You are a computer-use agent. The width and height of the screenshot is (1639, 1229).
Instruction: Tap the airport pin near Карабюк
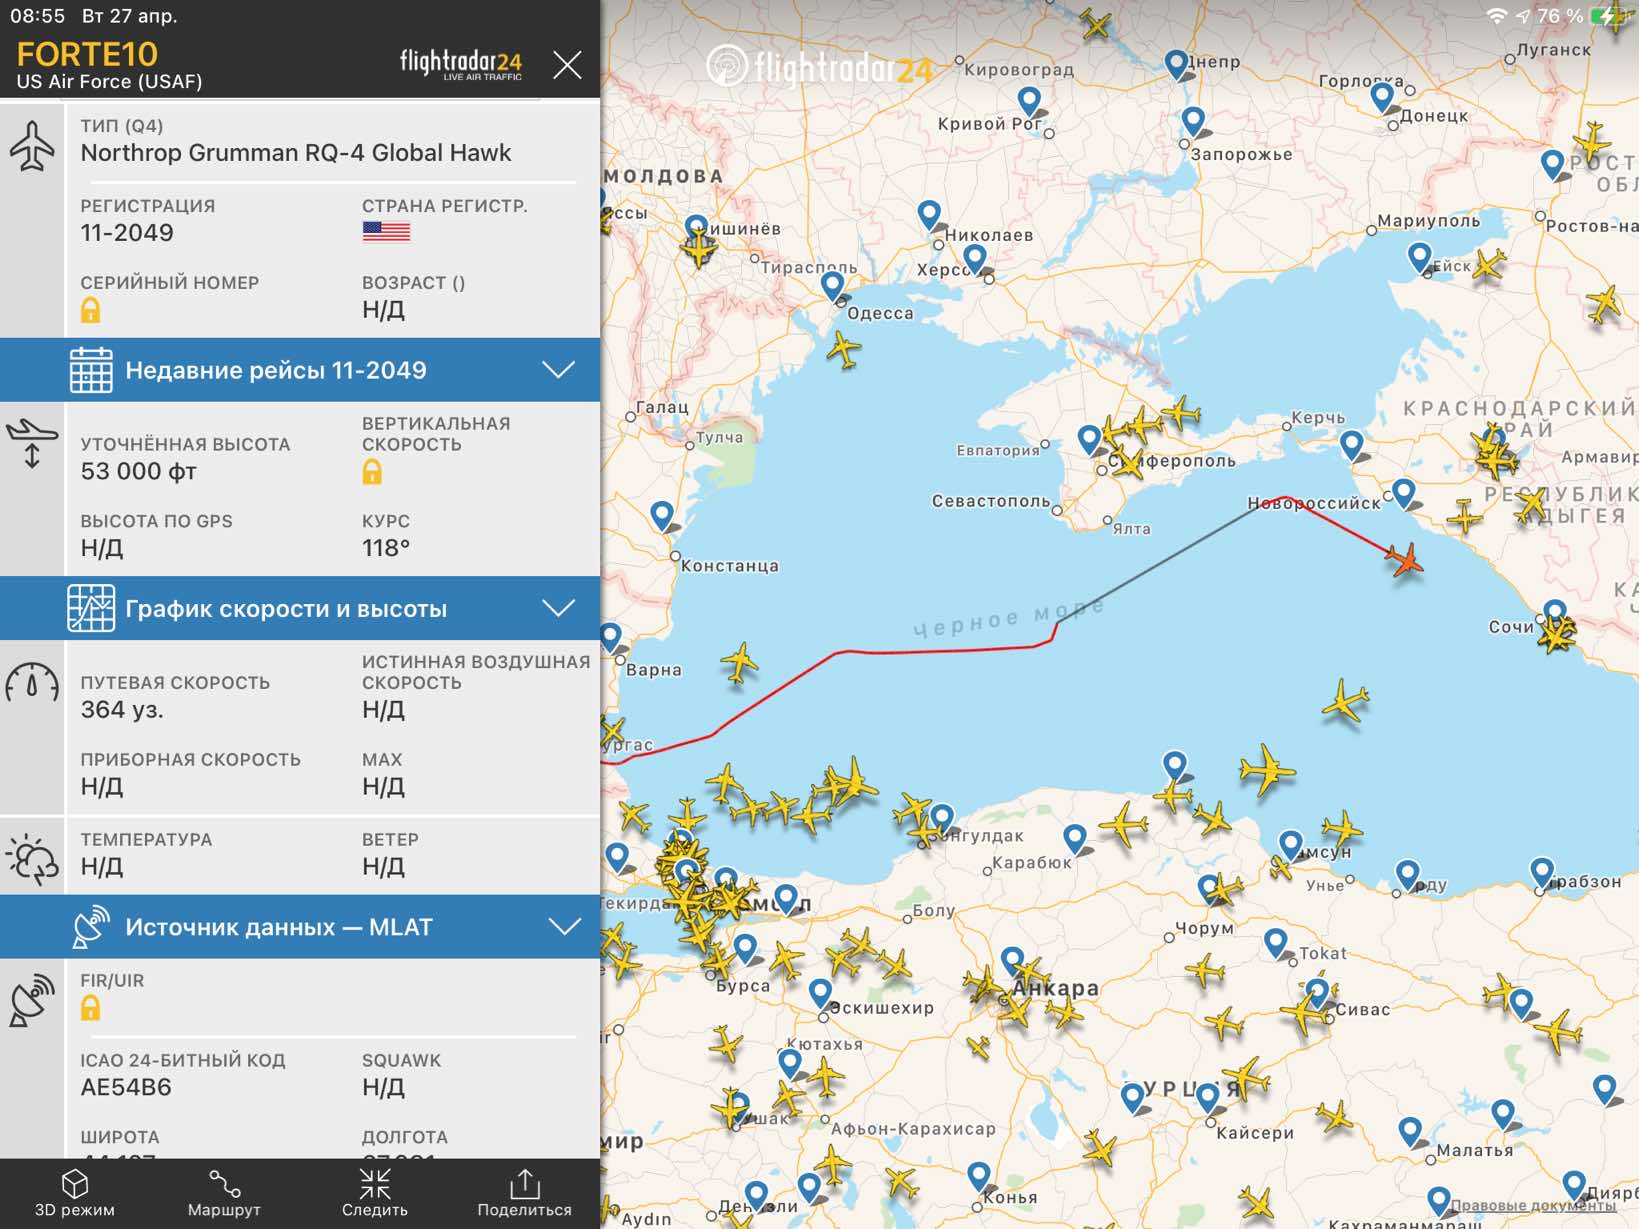coord(1075,839)
